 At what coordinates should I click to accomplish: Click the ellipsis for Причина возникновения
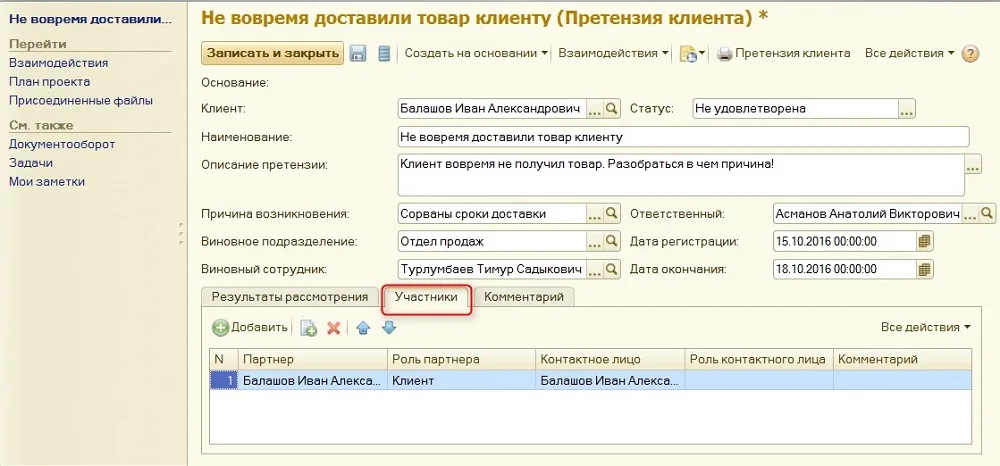(x=594, y=214)
